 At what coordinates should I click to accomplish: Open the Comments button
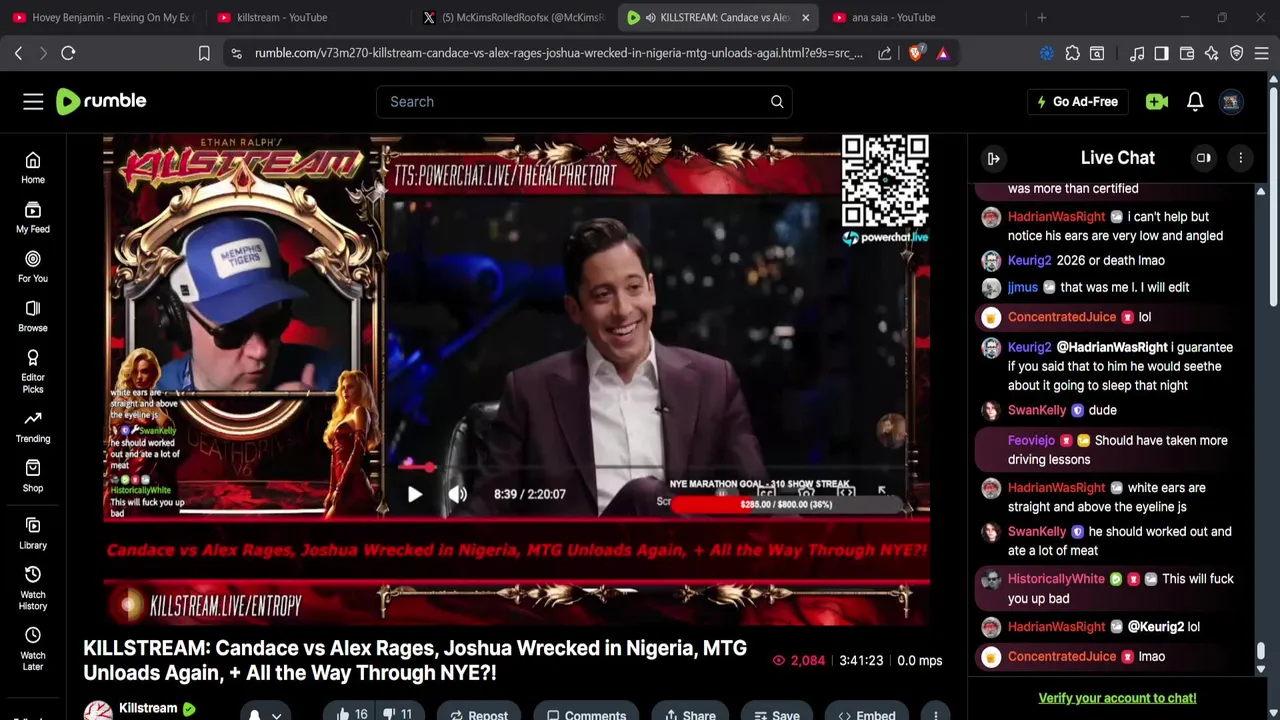point(586,714)
